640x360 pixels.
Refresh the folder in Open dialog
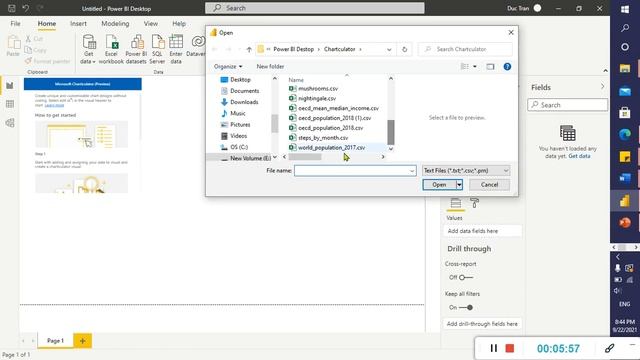click(x=404, y=49)
